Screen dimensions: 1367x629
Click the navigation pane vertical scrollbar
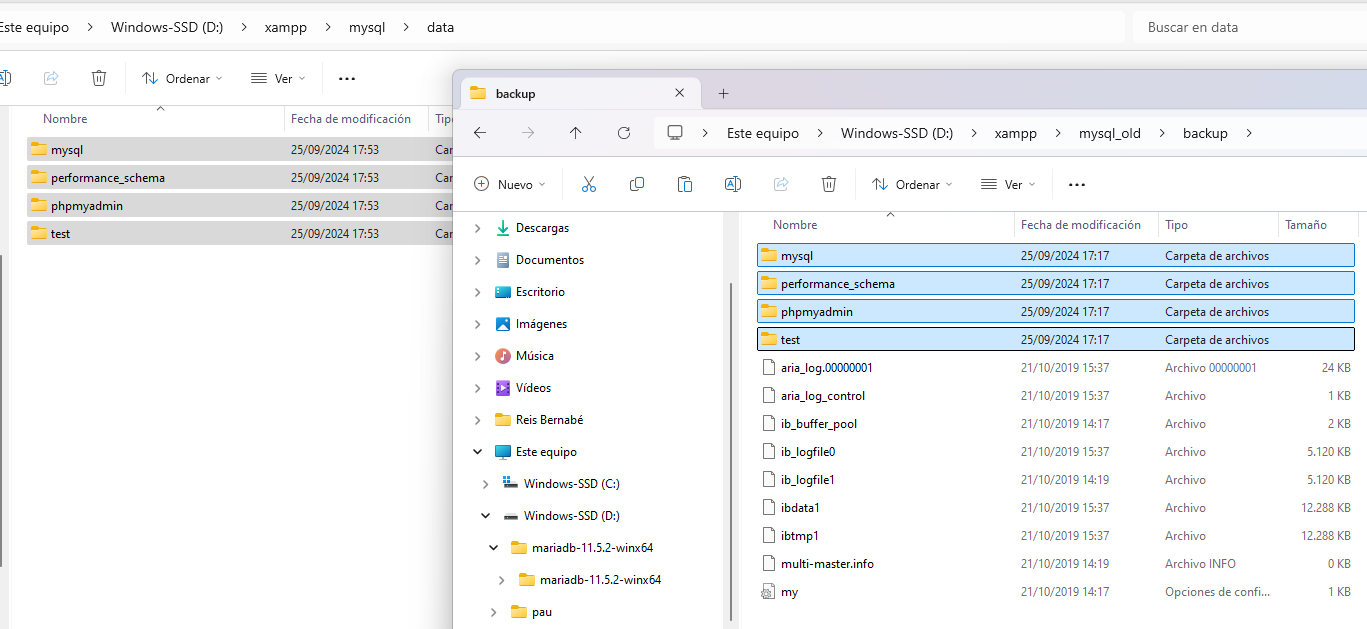click(732, 450)
